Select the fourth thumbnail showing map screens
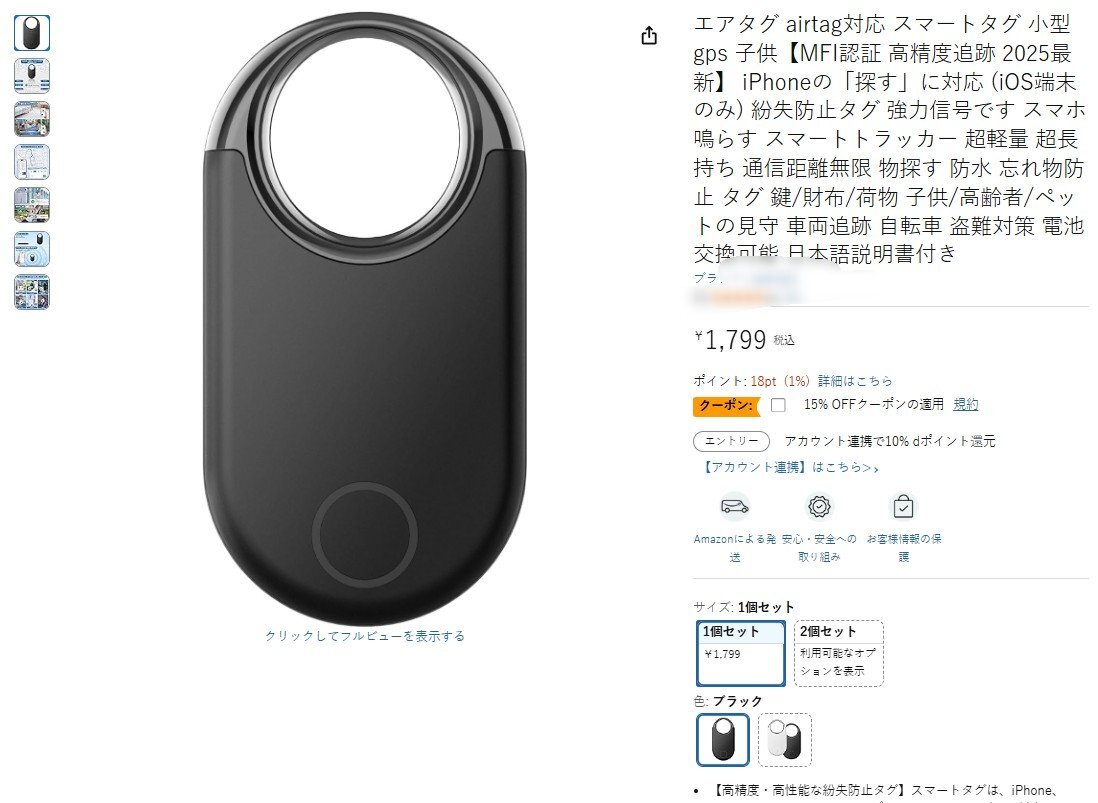1098x803 pixels. pos(32,162)
